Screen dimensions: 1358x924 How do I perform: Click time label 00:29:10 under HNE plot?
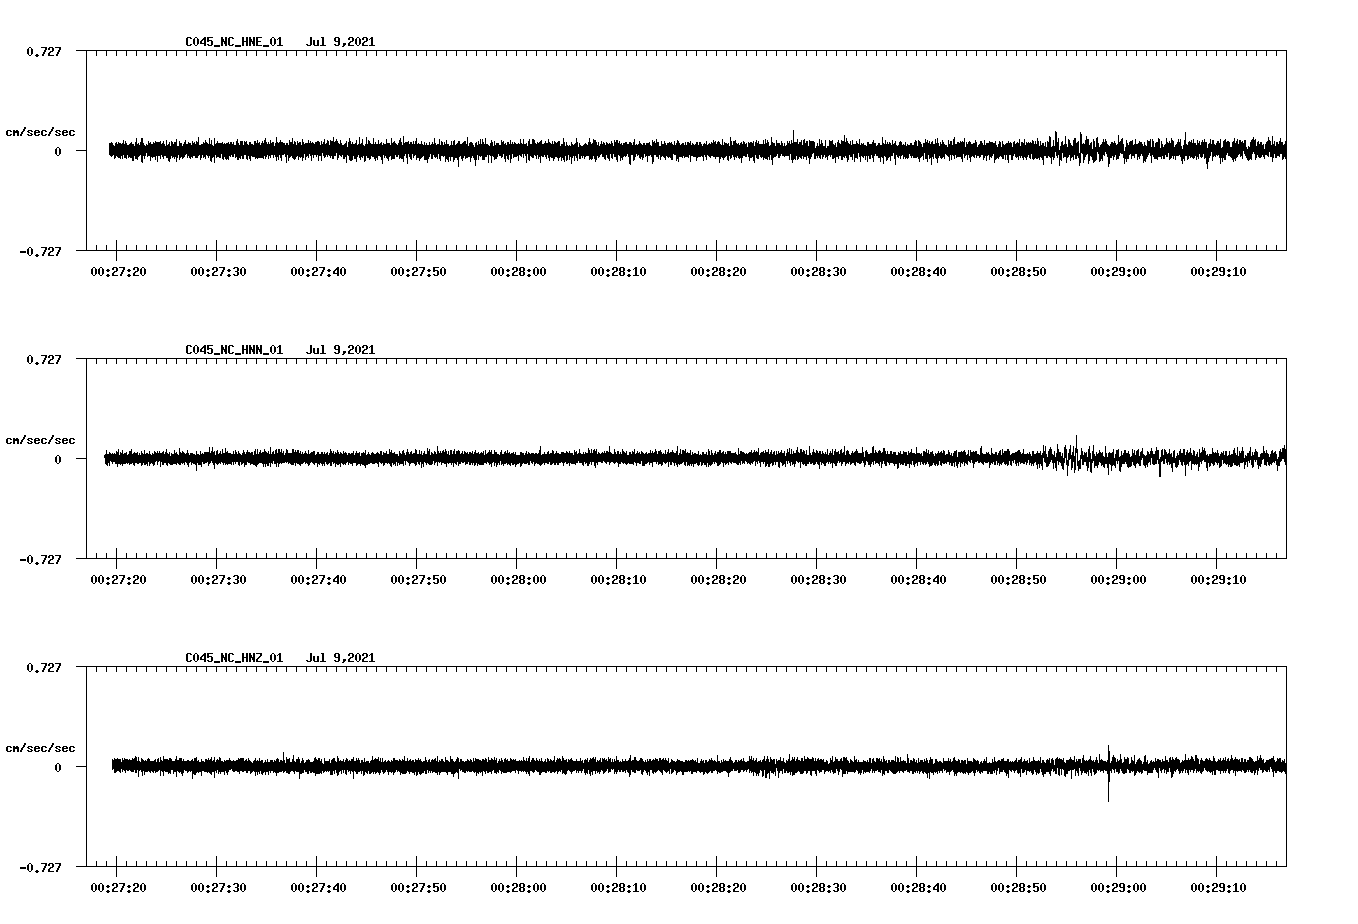(1218, 272)
